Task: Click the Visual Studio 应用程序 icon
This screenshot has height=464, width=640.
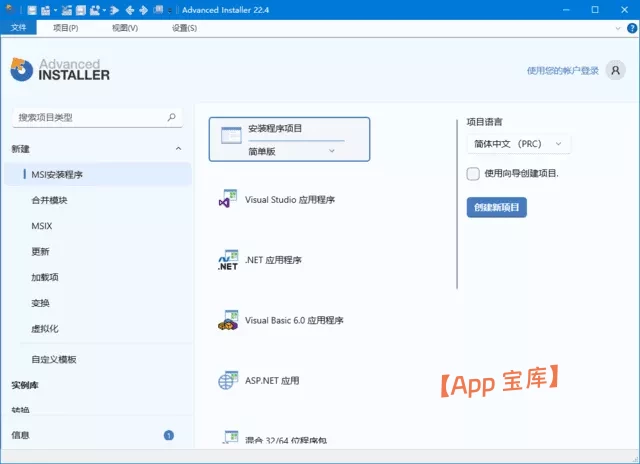Action: click(228, 199)
